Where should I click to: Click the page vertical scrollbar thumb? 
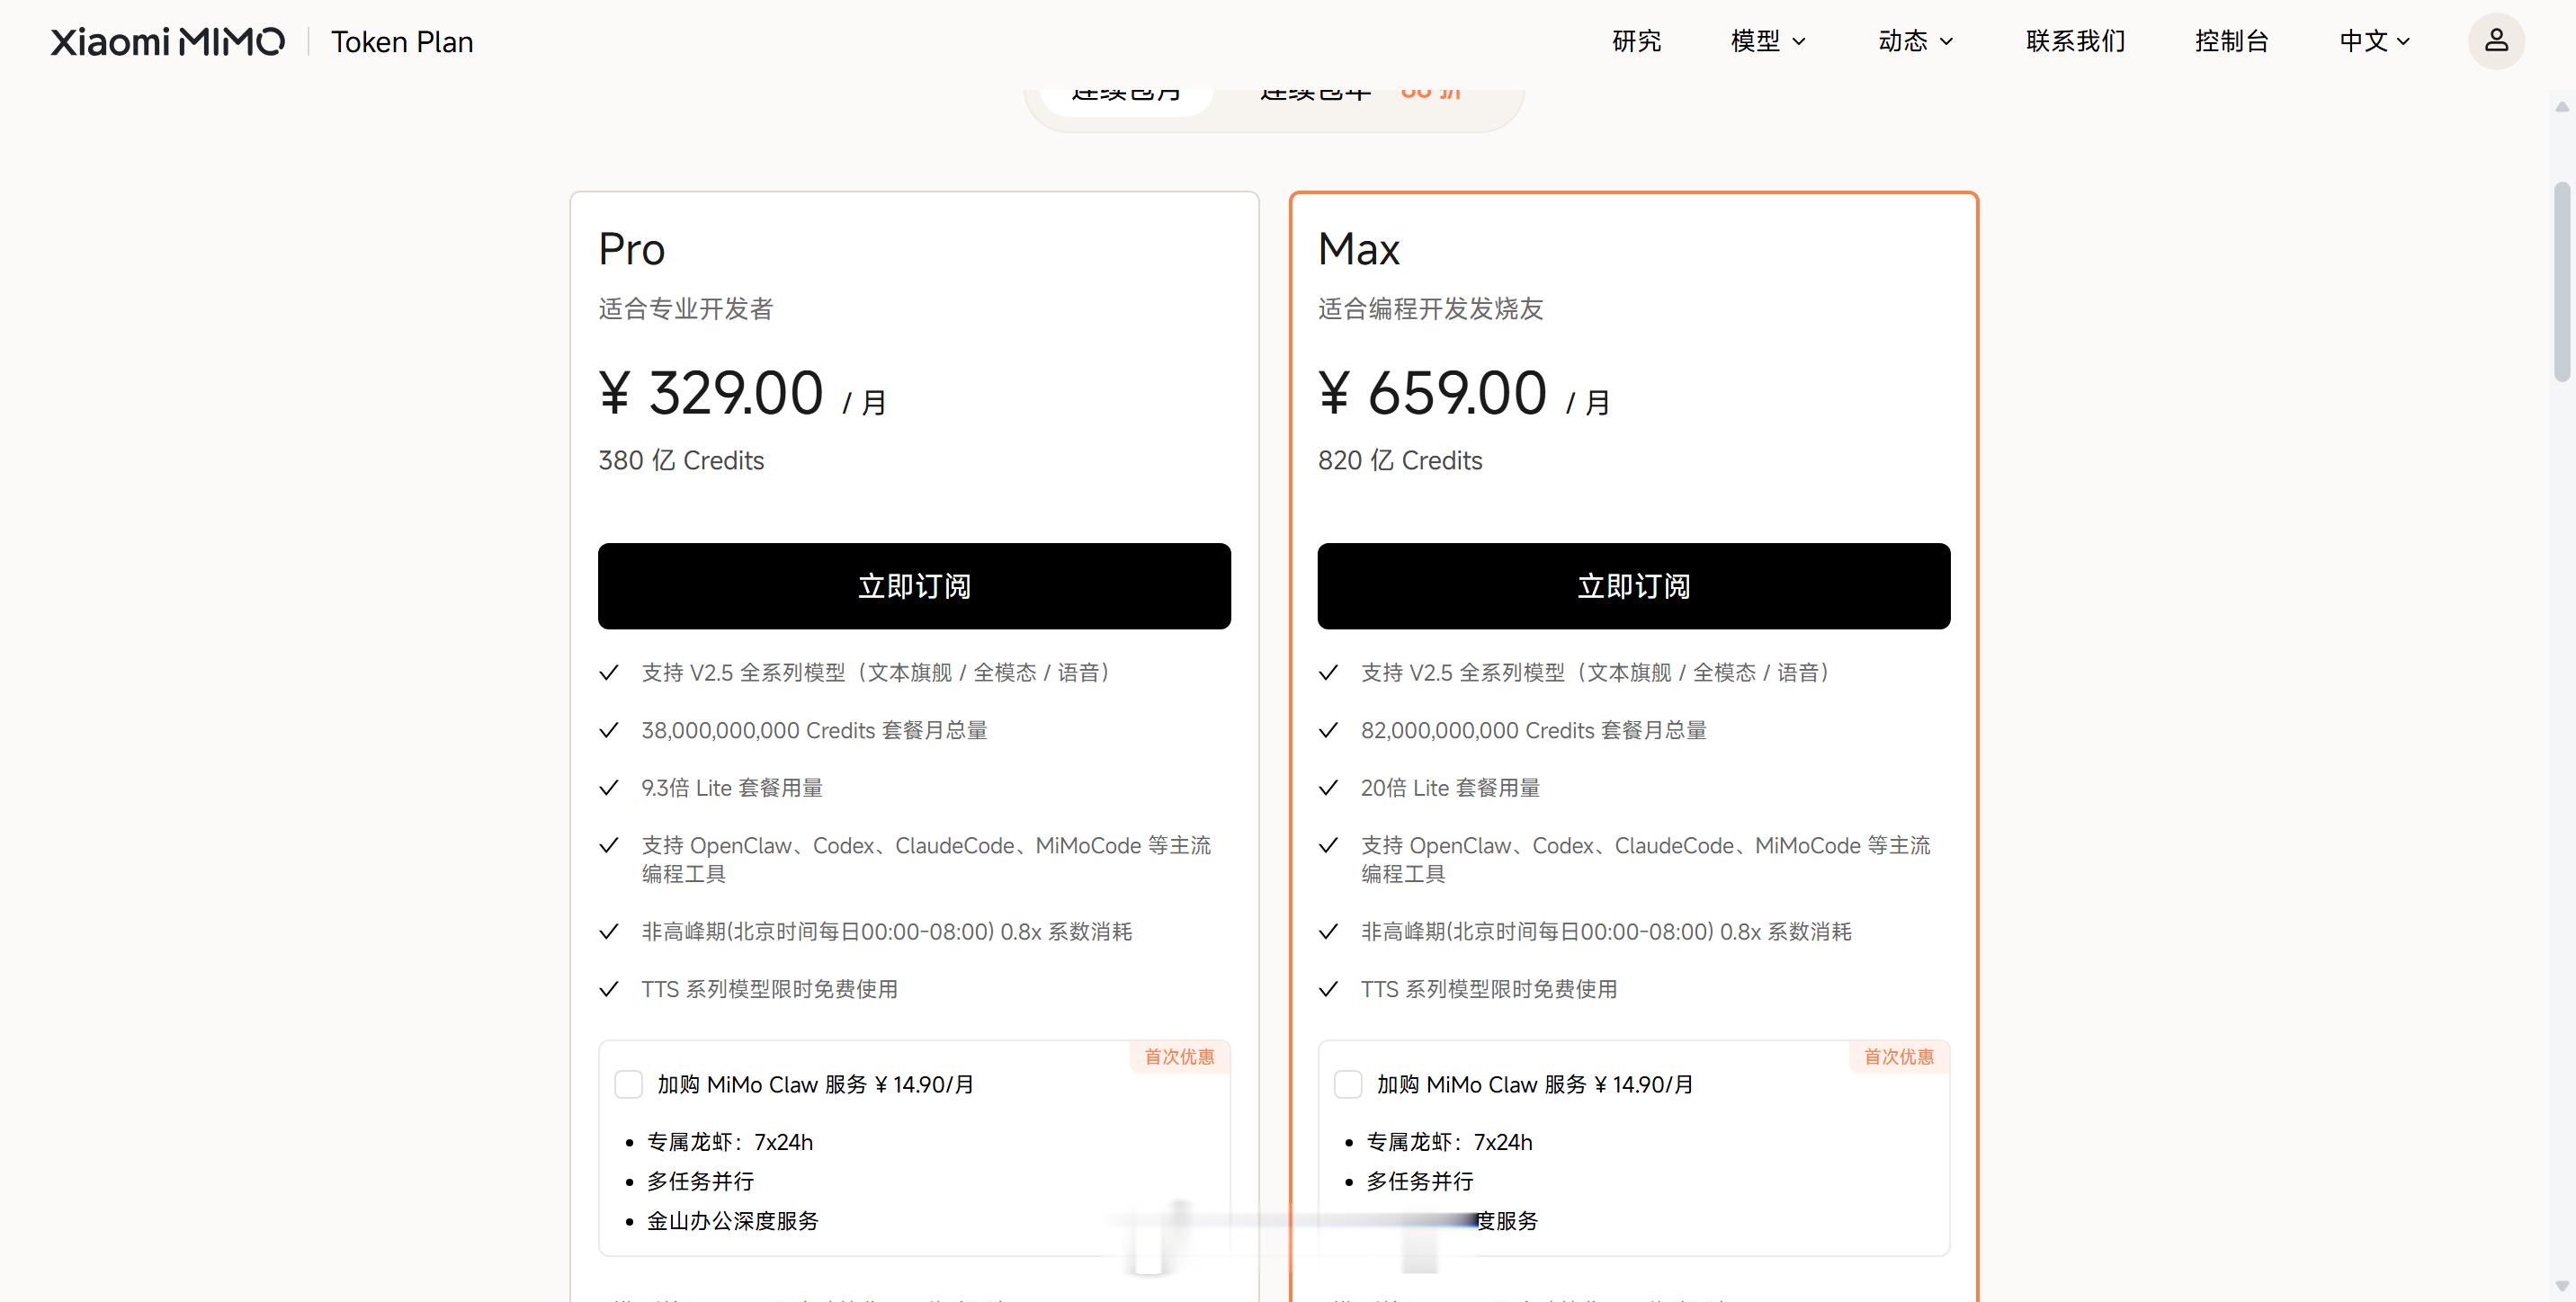tap(2561, 281)
